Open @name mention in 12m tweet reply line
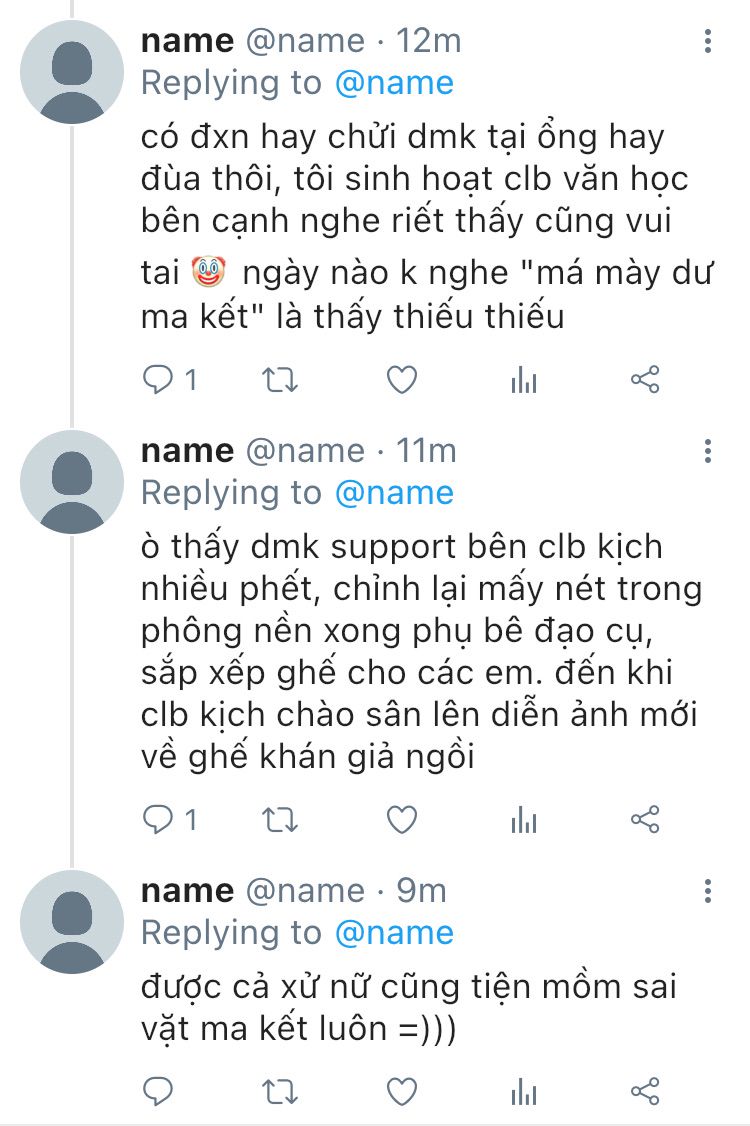The image size is (750, 1126). pos(394,83)
